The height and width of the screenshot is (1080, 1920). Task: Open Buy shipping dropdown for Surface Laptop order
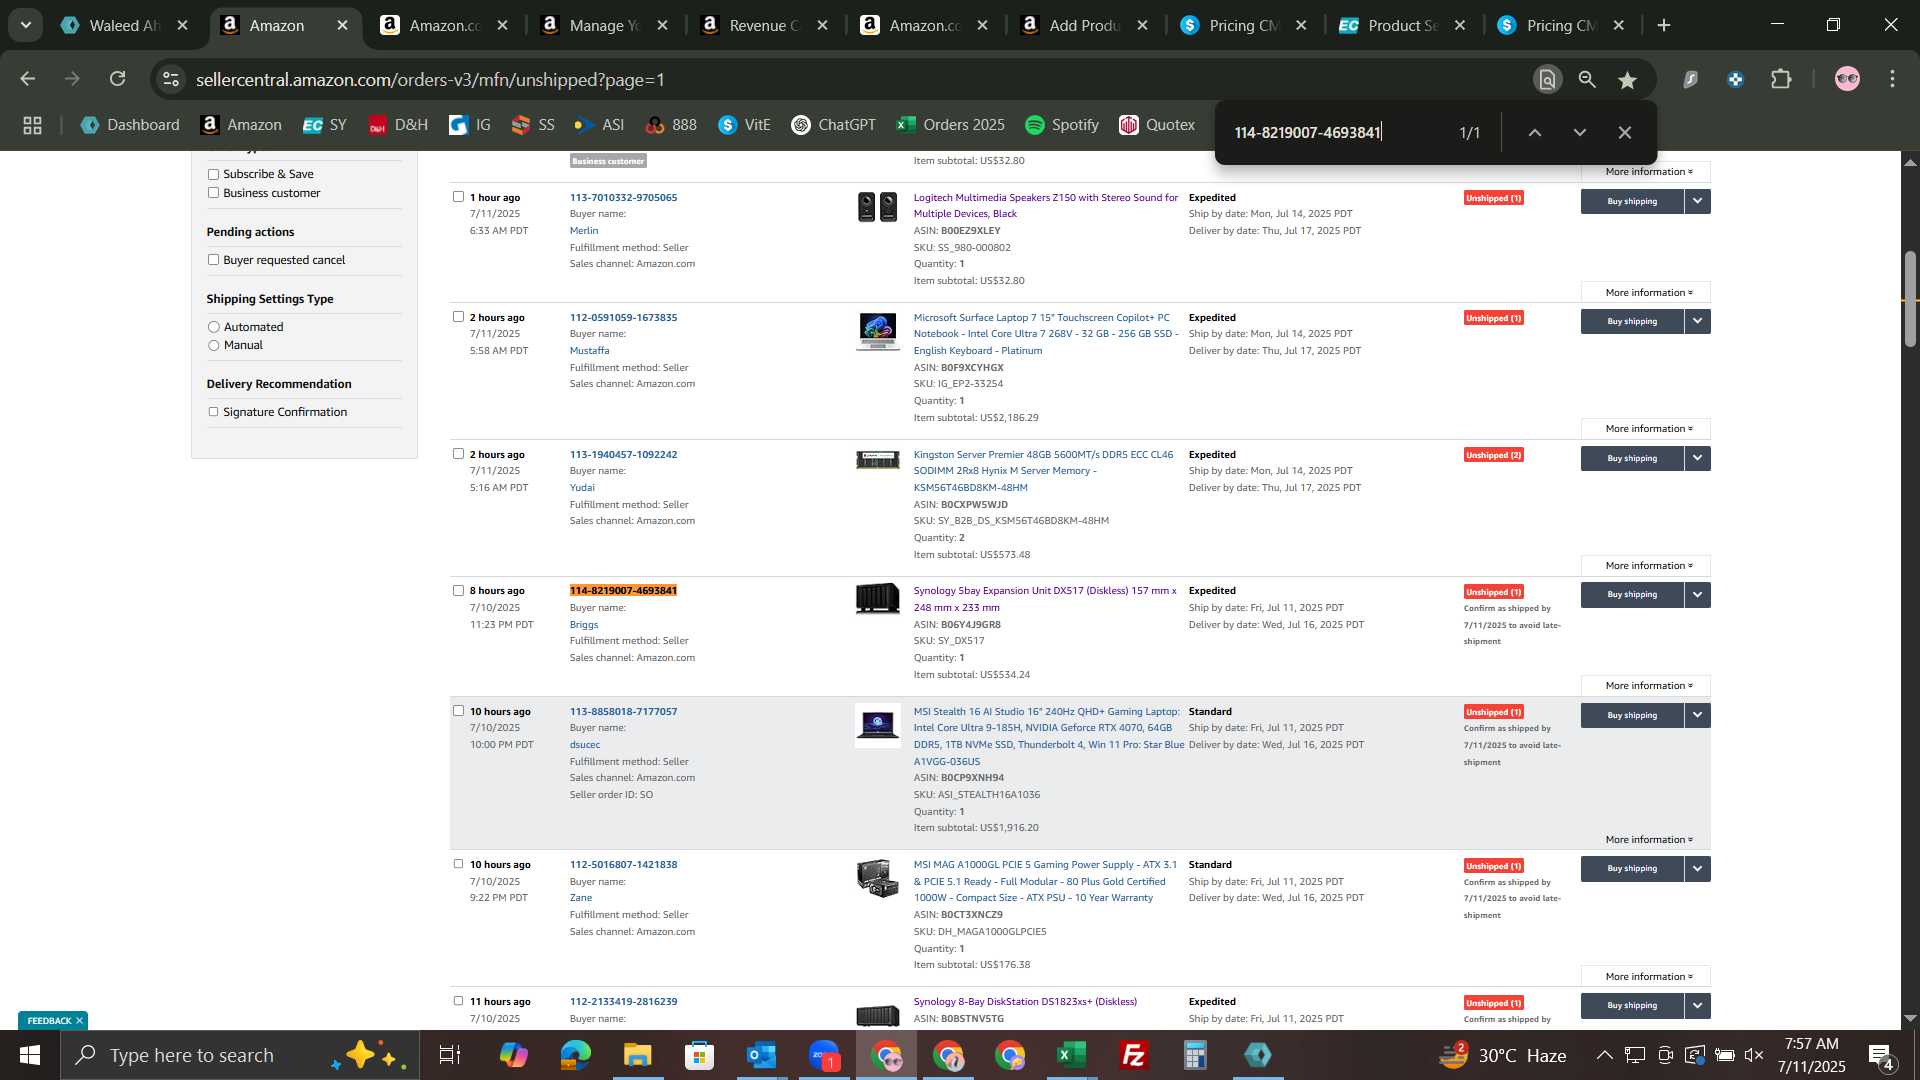(x=1698, y=321)
